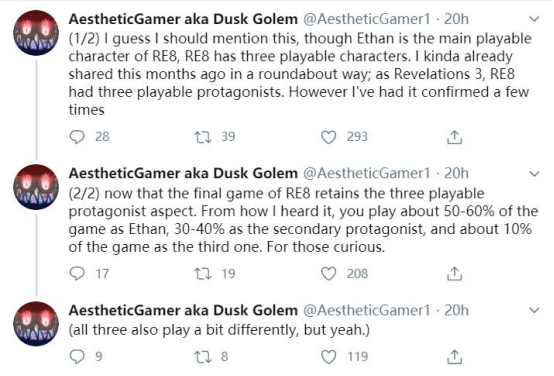The height and width of the screenshot is (376, 554).
Task: Open the profile avatar of the (2/2) tweet
Action: pyautogui.click(x=36, y=187)
